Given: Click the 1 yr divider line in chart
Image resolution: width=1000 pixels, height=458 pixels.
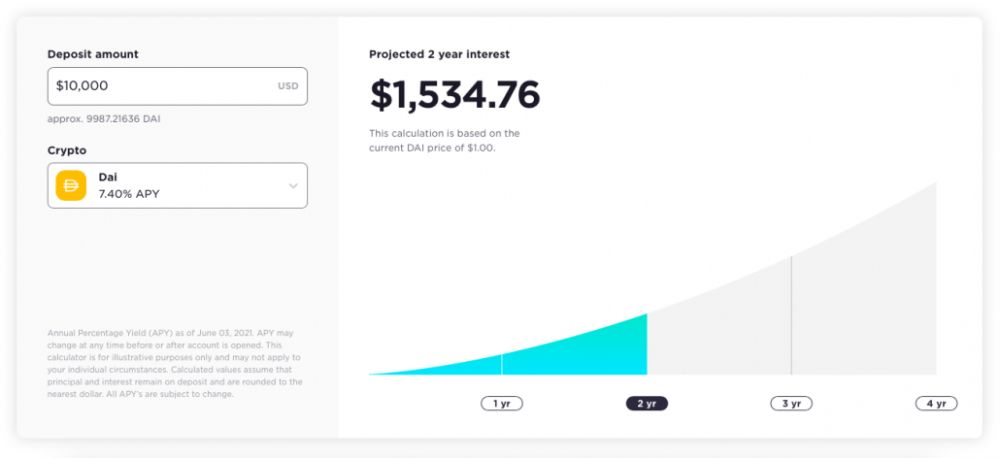Looking at the screenshot, I should coord(502,365).
